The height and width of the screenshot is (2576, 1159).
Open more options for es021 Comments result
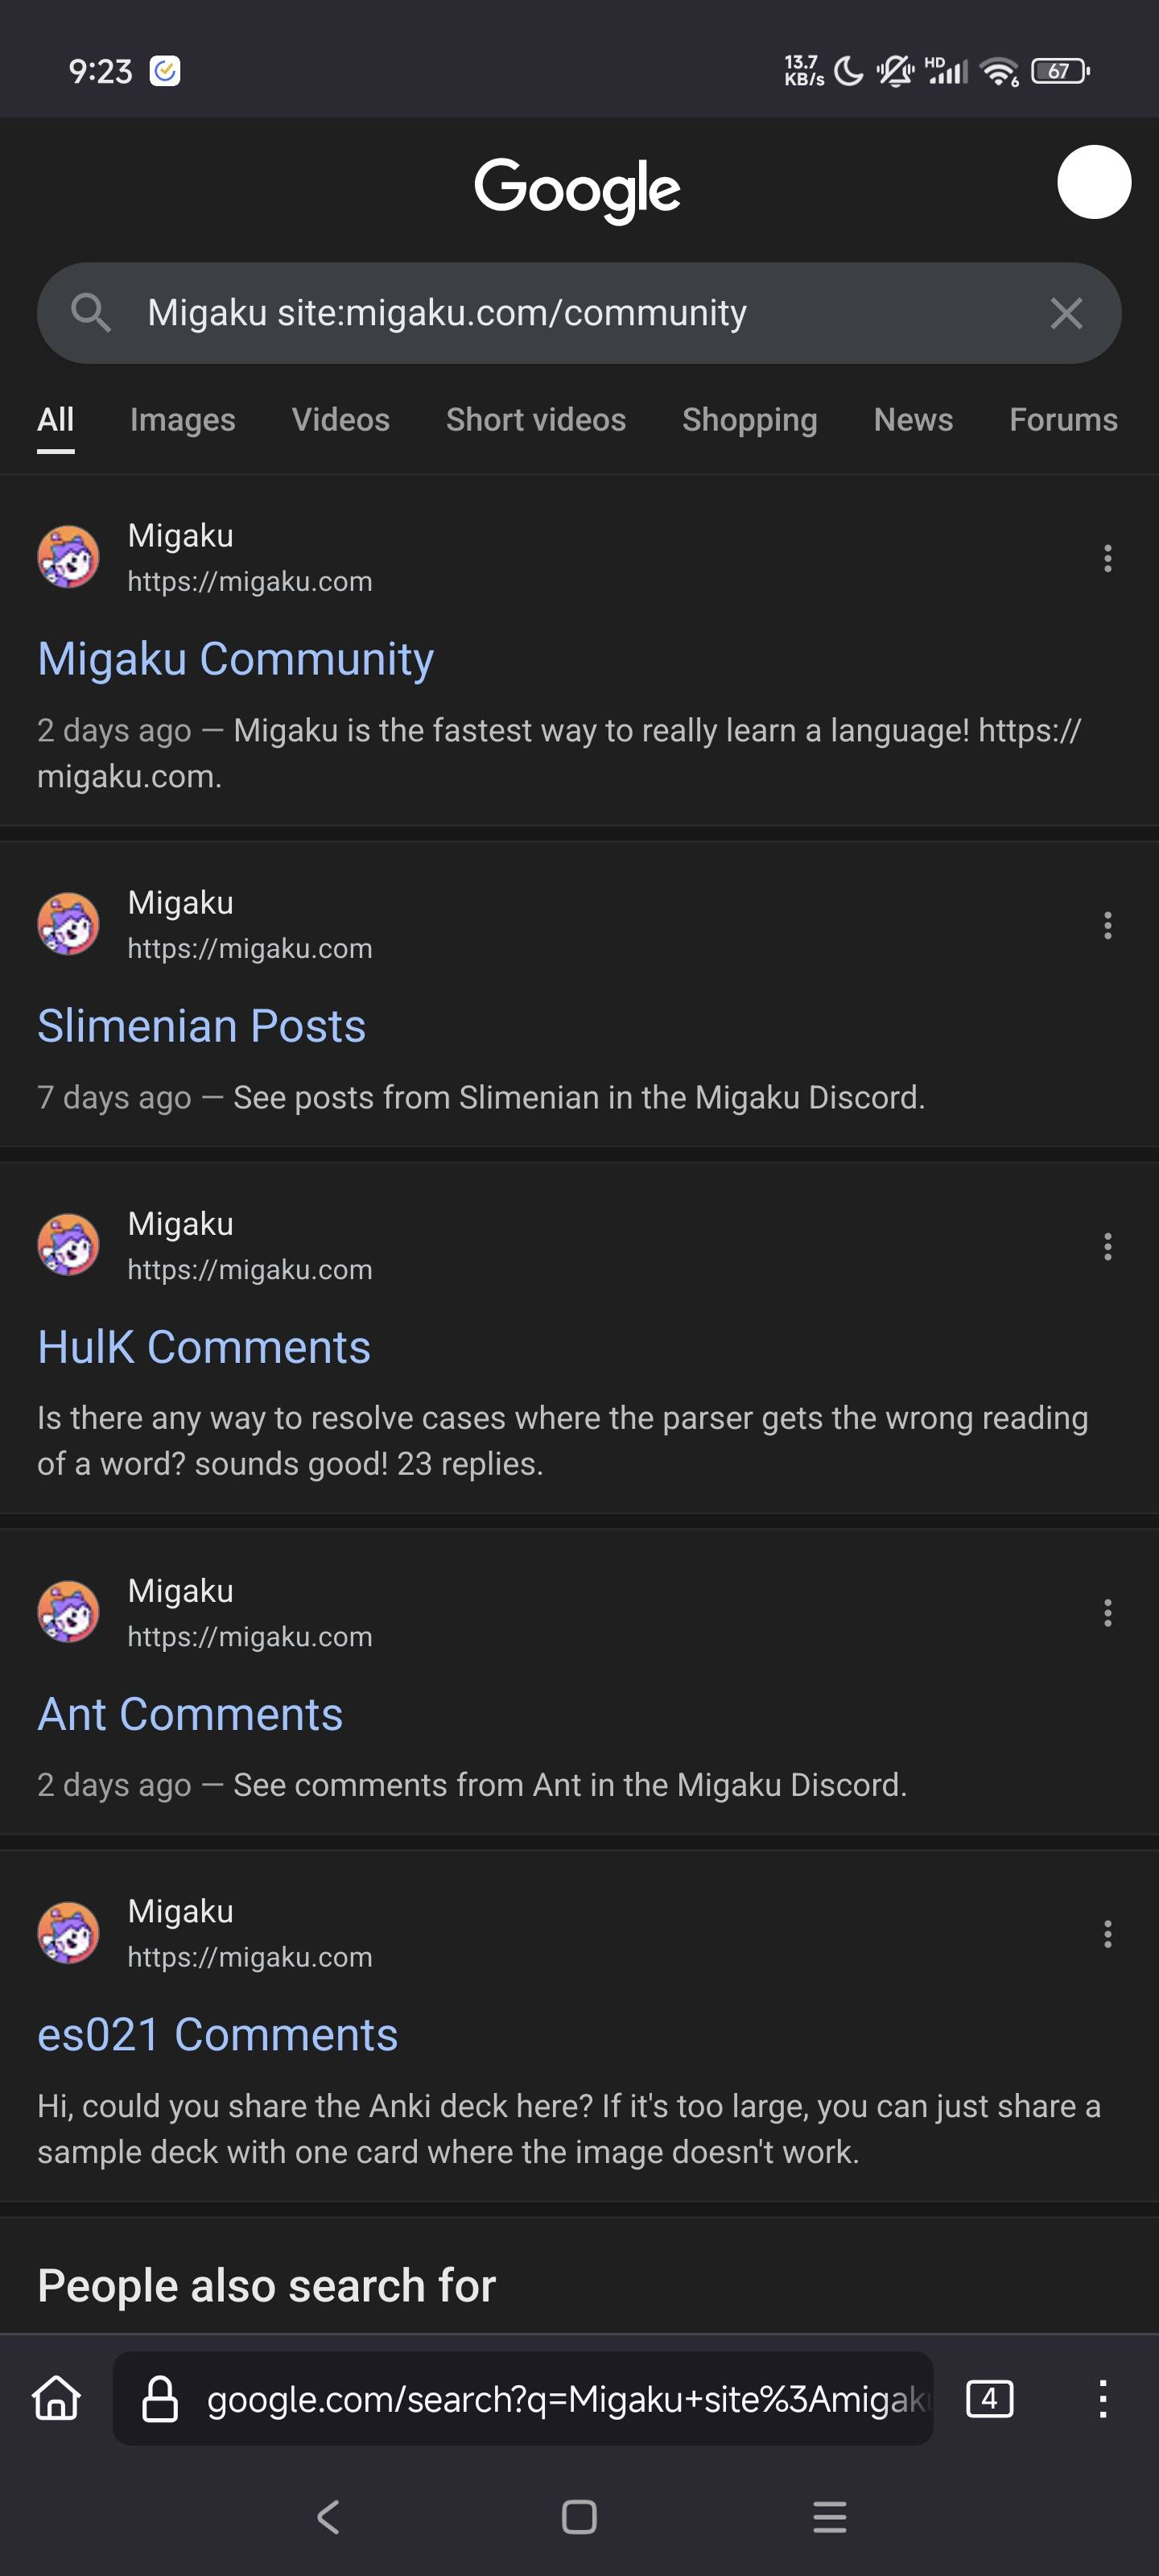[1107, 1934]
